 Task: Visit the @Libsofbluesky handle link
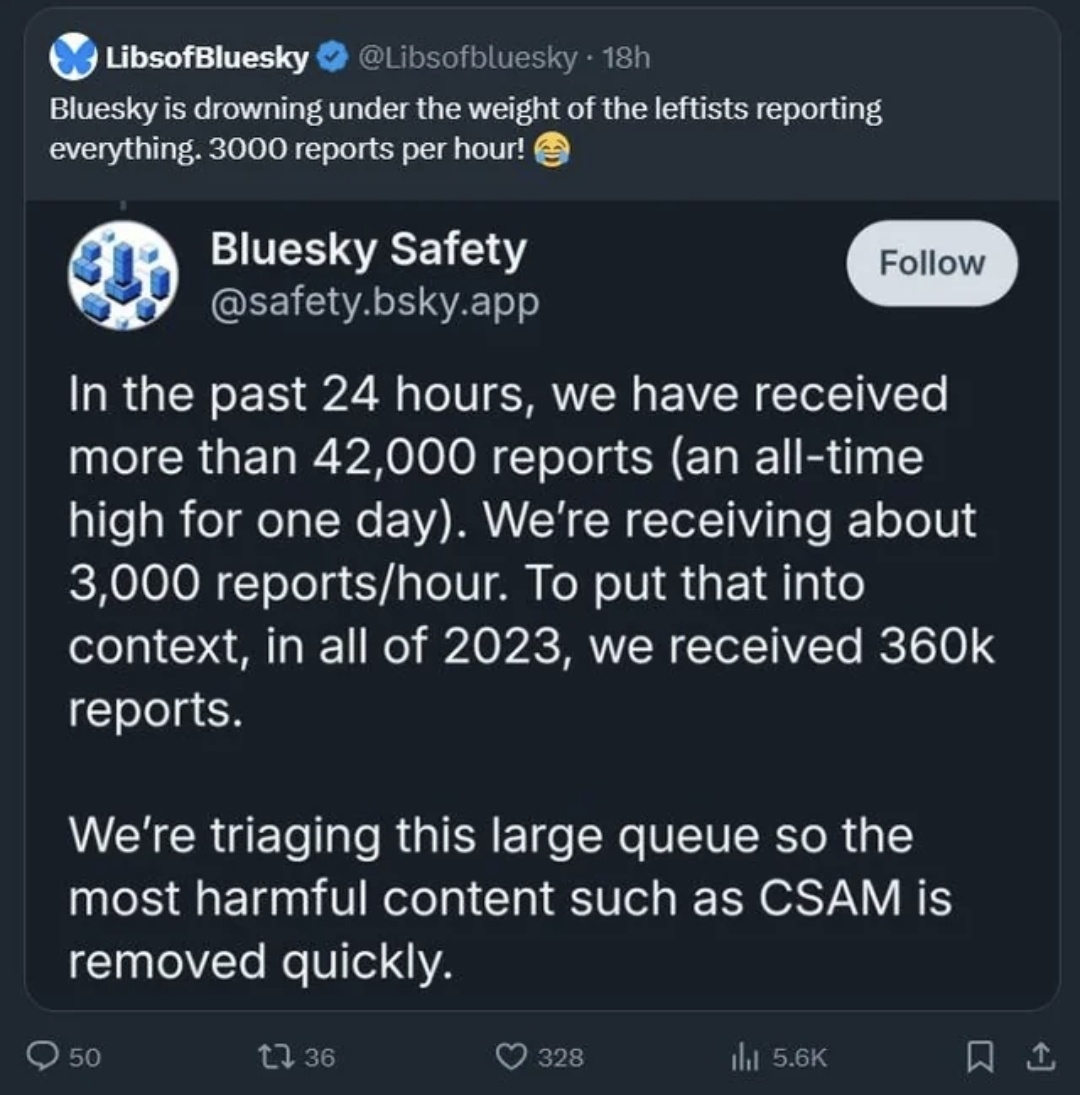[x=468, y=57]
